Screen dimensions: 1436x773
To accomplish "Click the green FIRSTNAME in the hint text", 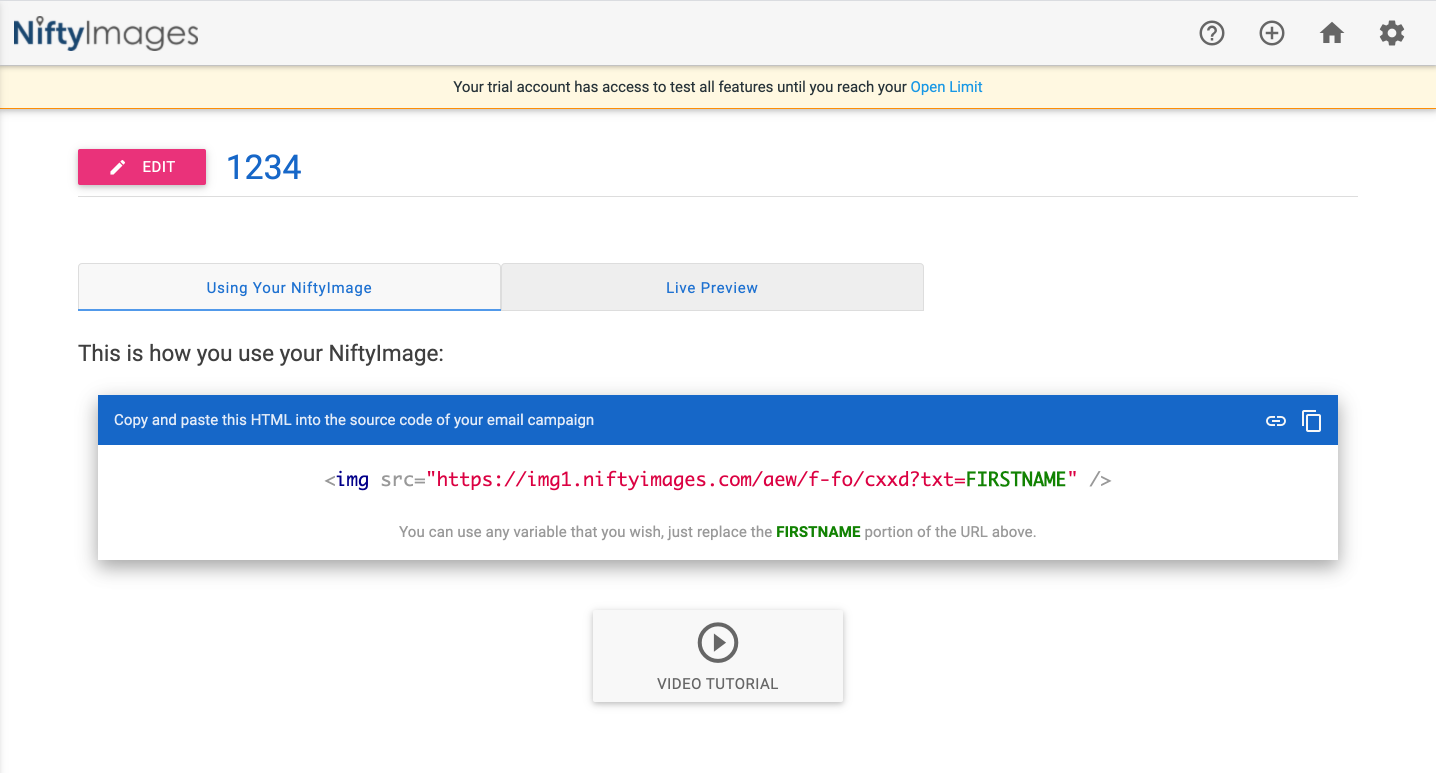I will [x=818, y=532].
